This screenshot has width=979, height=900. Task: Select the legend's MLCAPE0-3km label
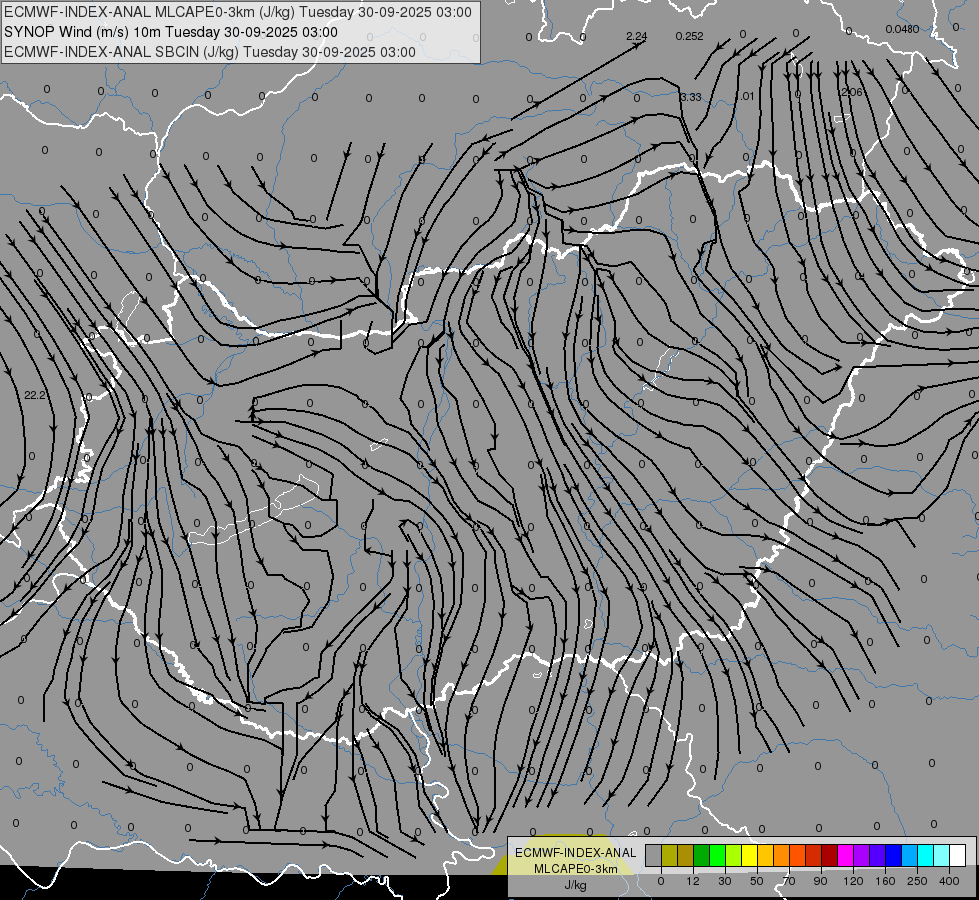click(575, 869)
